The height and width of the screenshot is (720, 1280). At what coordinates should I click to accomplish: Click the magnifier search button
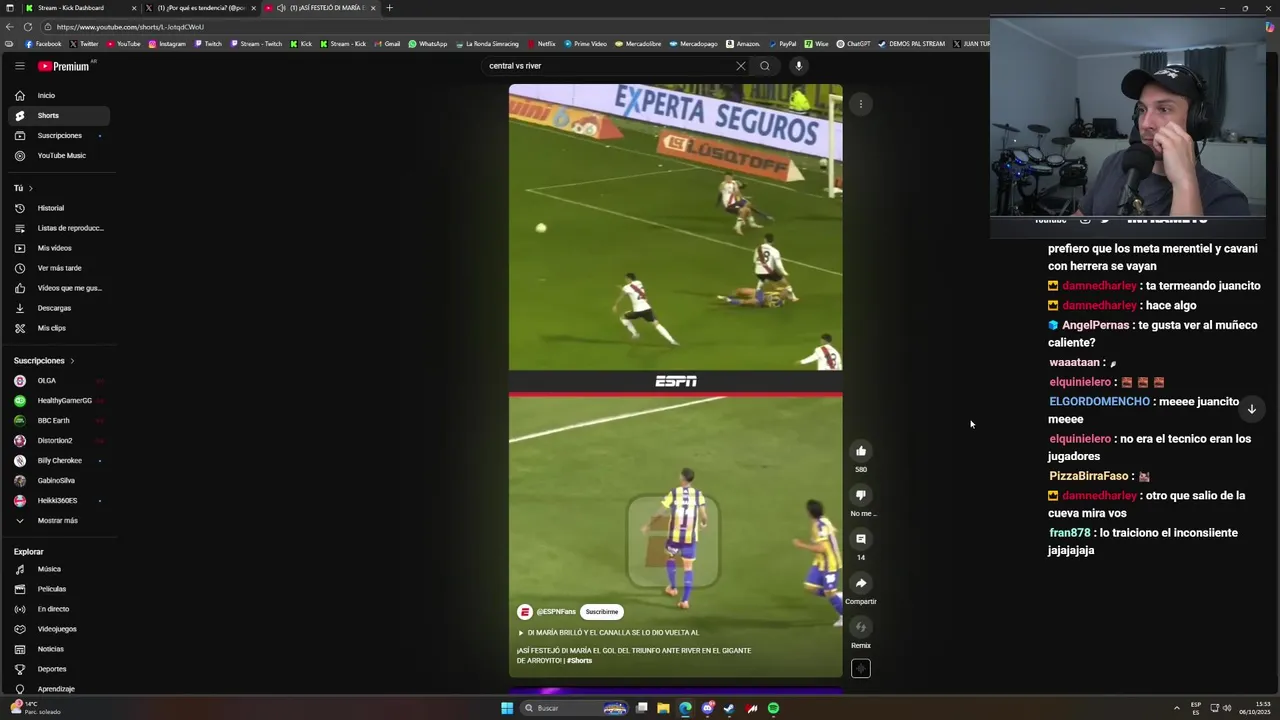(x=764, y=66)
